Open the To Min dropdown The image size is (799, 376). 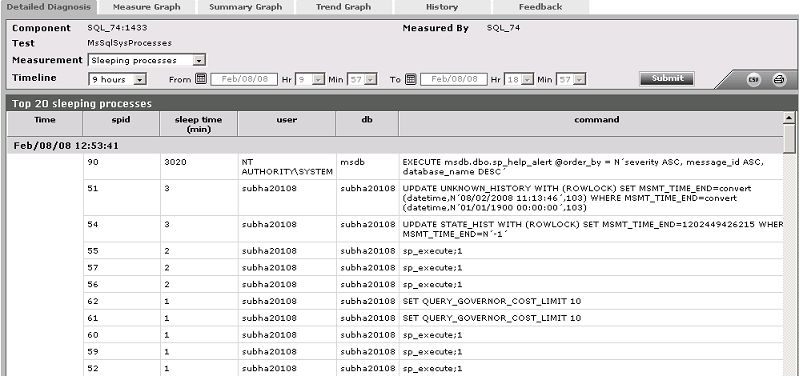coord(571,79)
